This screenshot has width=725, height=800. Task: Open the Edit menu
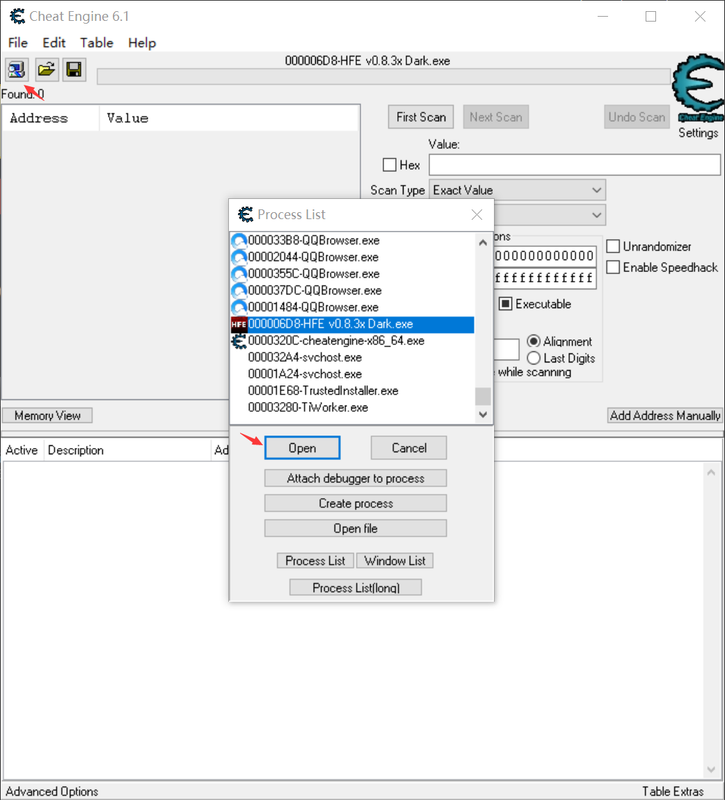[x=54, y=43]
